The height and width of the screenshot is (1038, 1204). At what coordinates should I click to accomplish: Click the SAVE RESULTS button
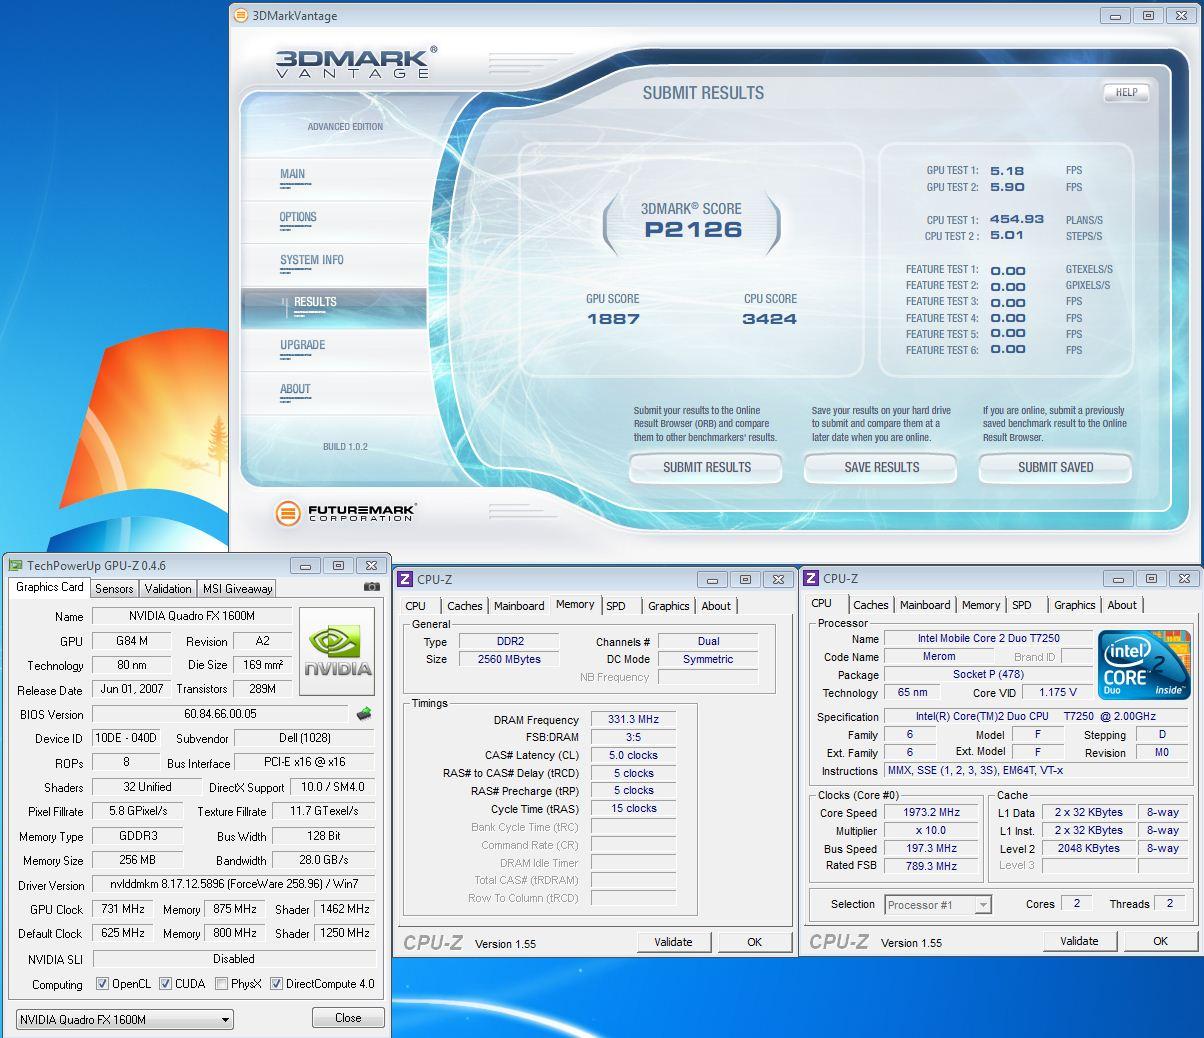[x=881, y=467]
